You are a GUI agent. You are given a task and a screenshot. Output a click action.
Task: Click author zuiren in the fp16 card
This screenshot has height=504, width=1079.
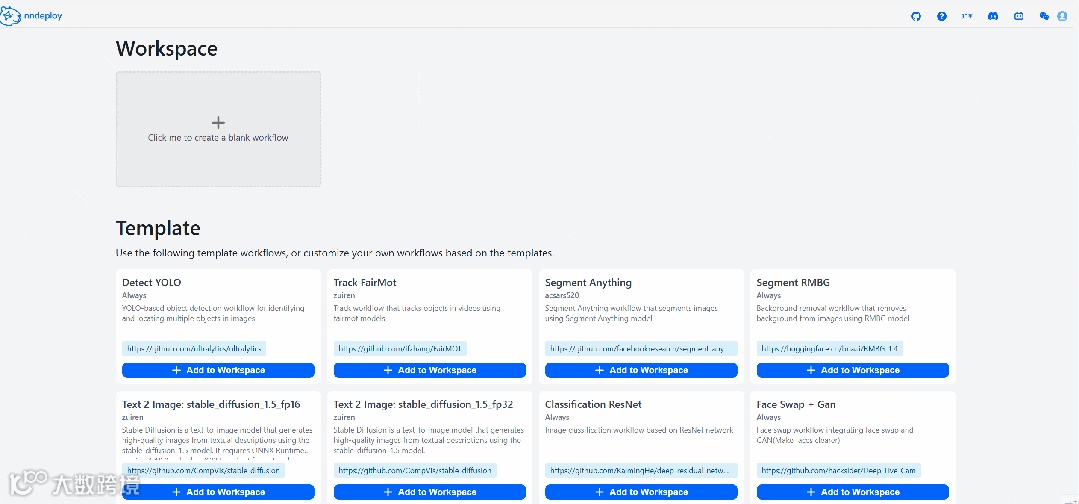[133, 417]
